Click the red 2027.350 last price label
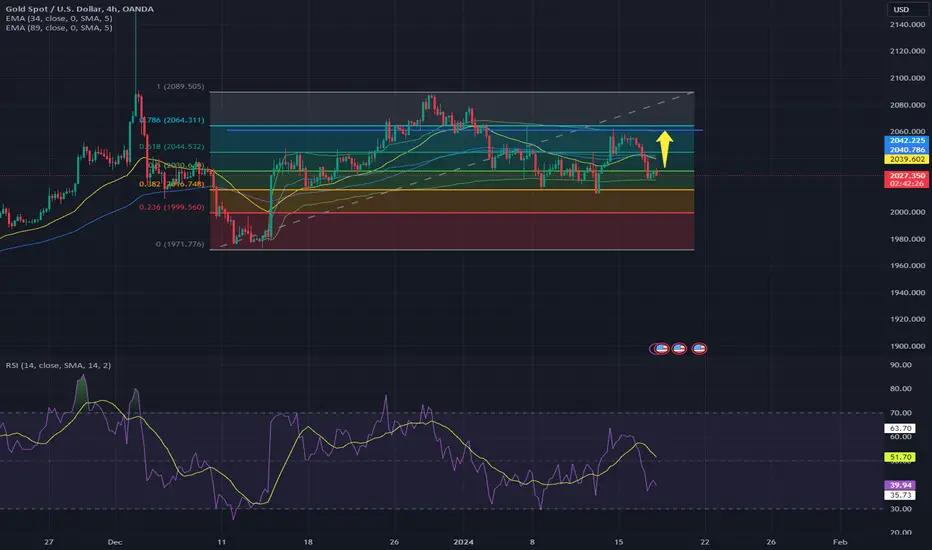Viewport: 932px width, 550px height. [x=906, y=176]
